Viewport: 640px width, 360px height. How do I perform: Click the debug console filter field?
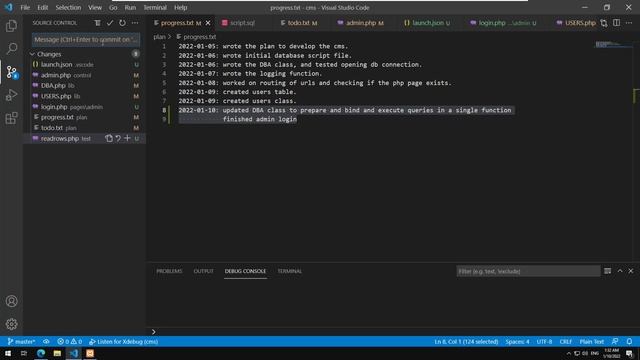tap(528, 271)
